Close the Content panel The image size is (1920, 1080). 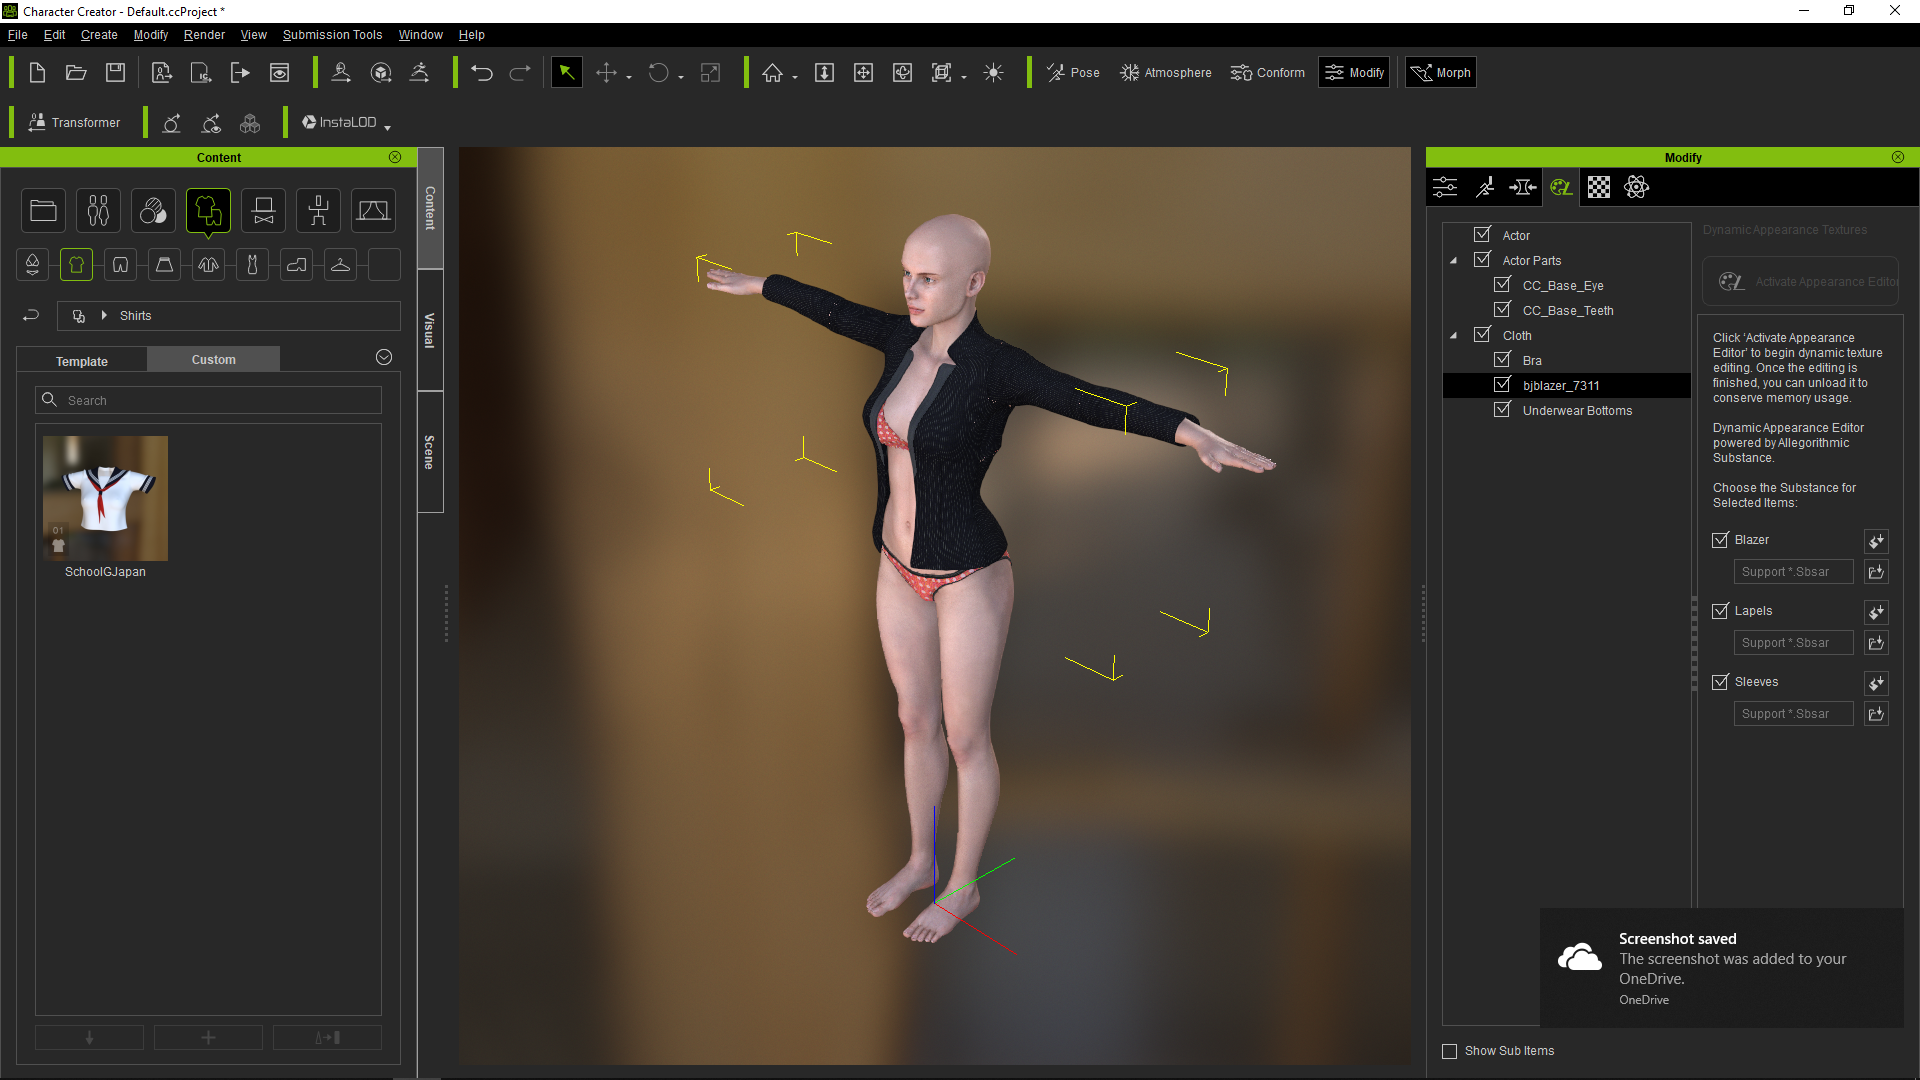pyautogui.click(x=395, y=158)
